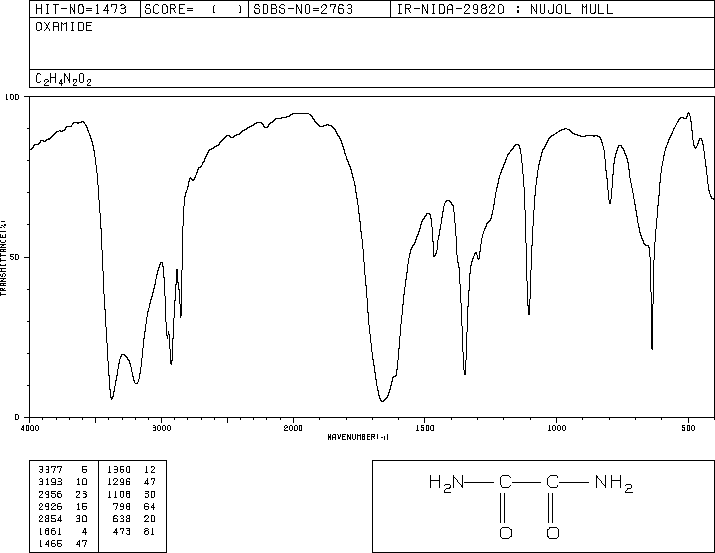Click the 1000 wavenumber axis label

pos(557,428)
